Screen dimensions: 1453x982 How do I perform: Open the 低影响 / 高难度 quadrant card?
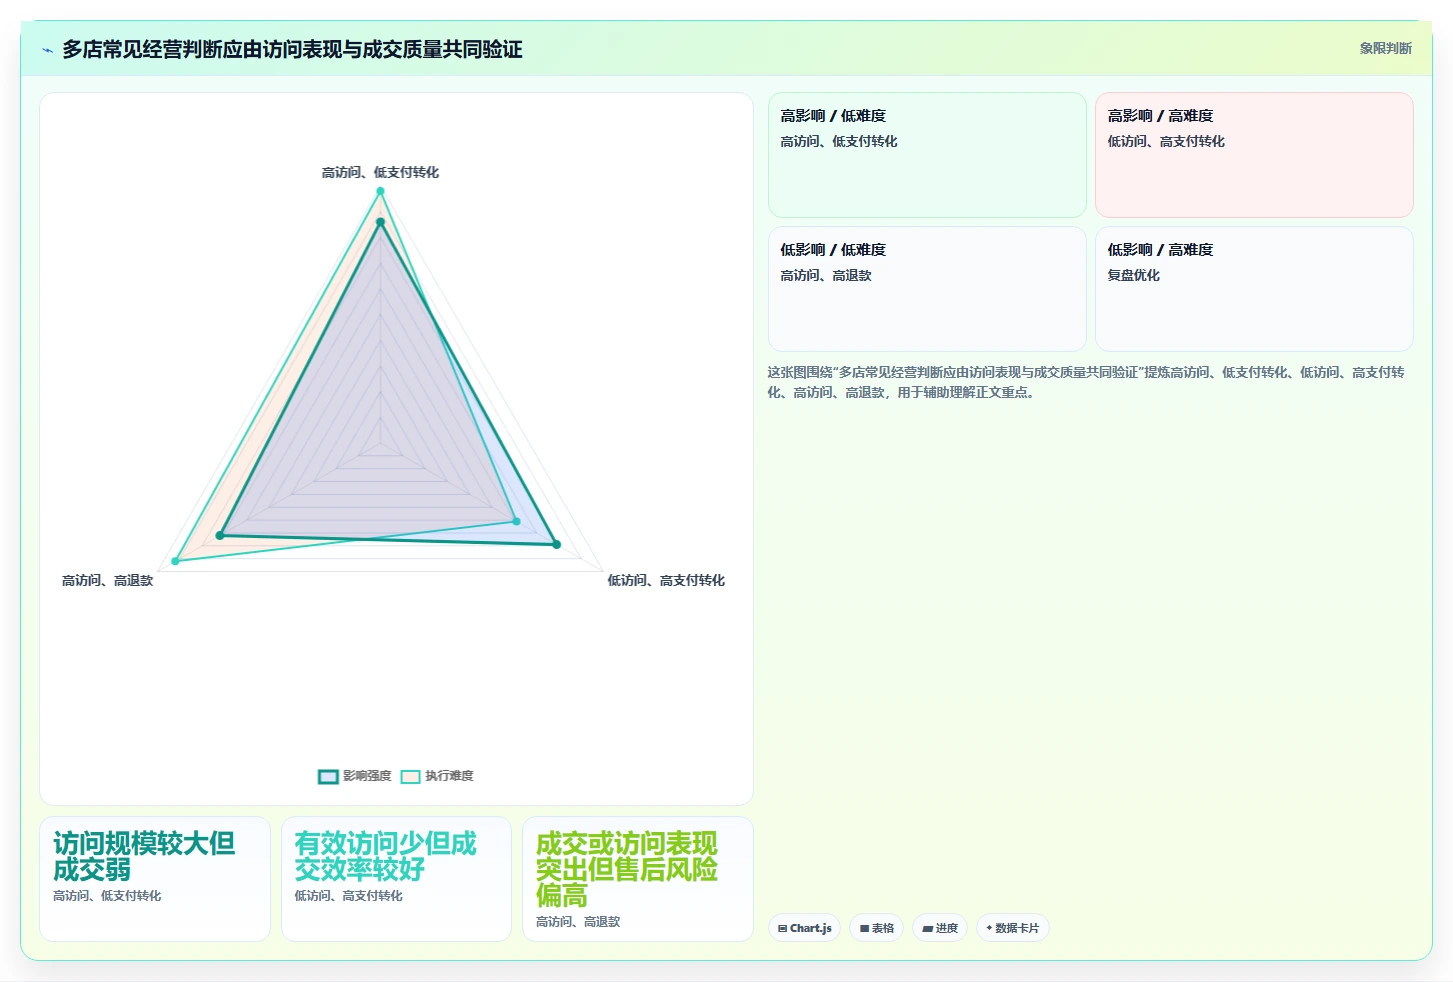[1254, 289]
